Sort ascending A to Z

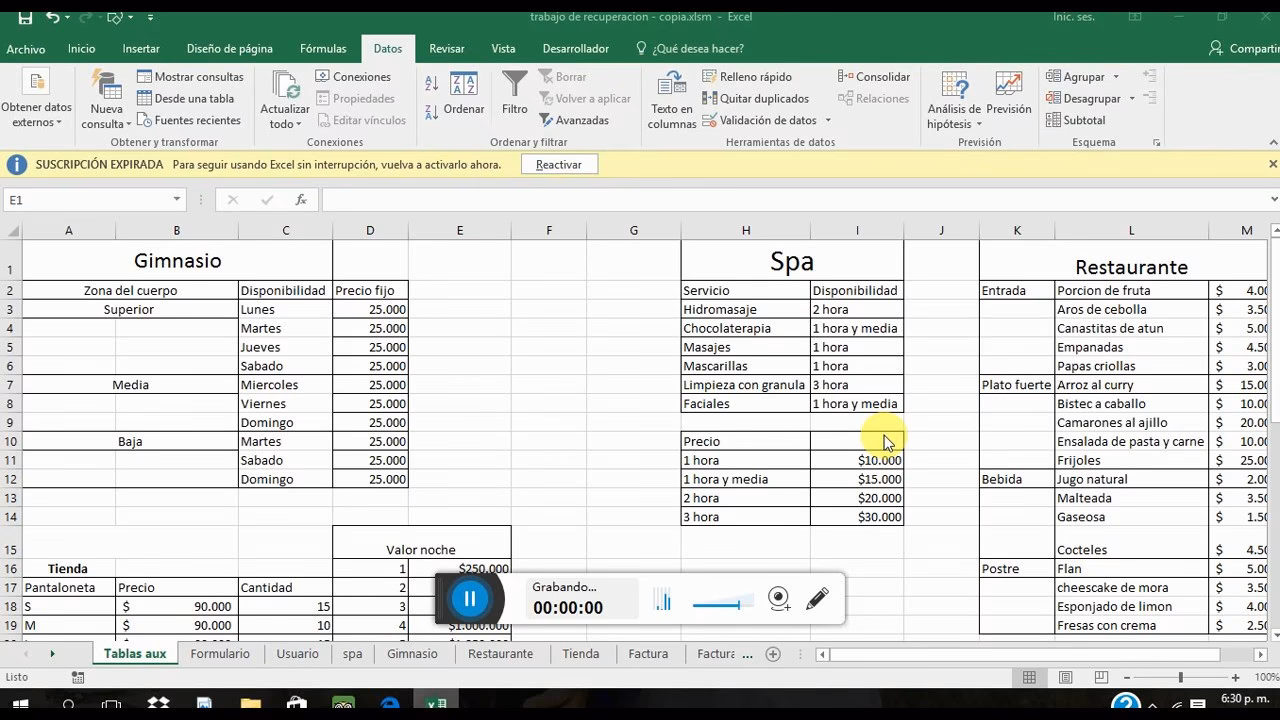pyautogui.click(x=432, y=85)
